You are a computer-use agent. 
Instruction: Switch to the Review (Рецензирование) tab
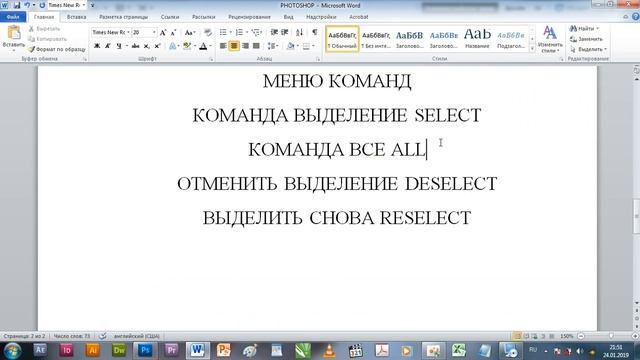(x=249, y=17)
